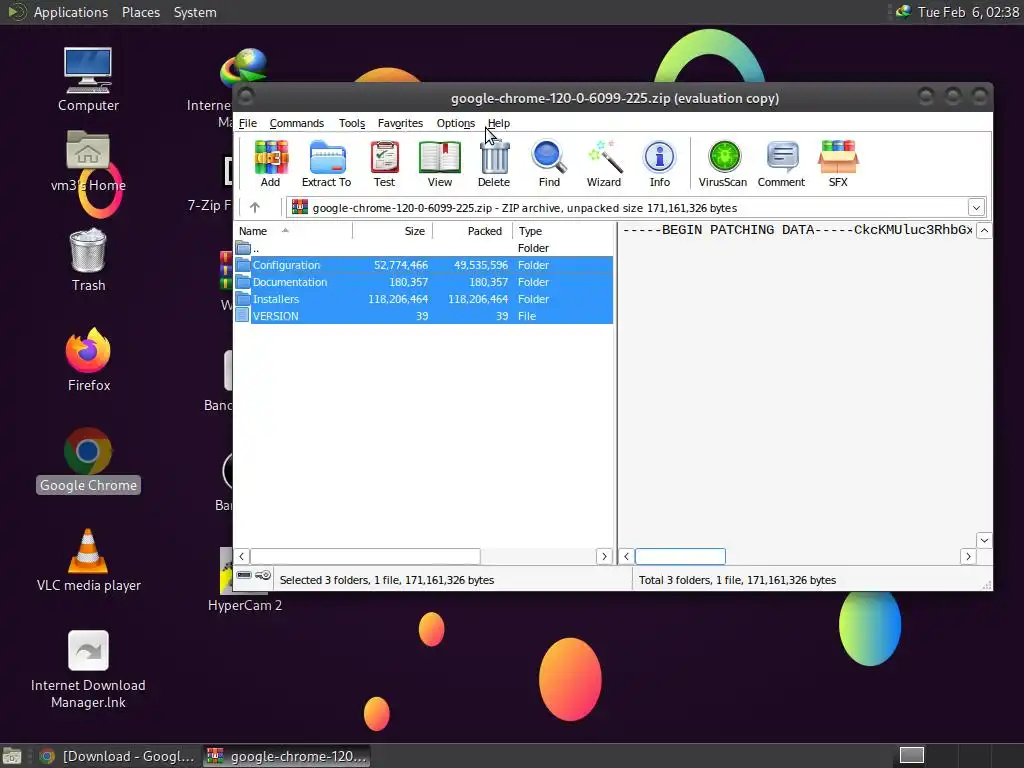The image size is (1024, 768).
Task: Switch to Download - Google taskbar window
Action: (117, 756)
